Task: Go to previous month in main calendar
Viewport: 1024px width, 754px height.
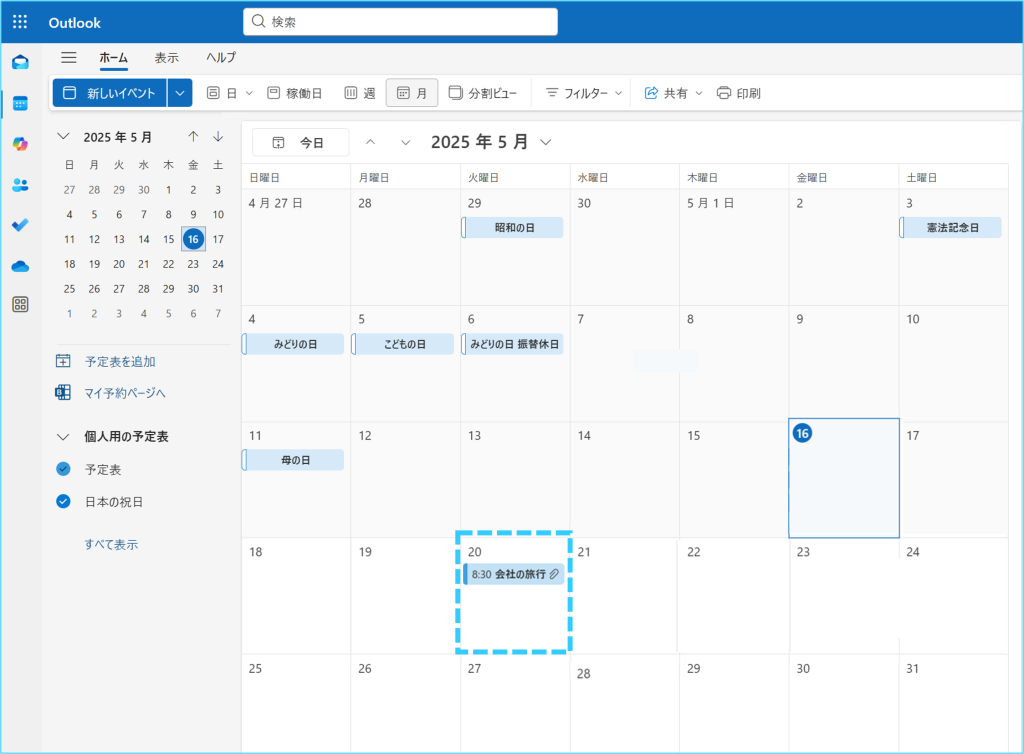Action: [370, 142]
